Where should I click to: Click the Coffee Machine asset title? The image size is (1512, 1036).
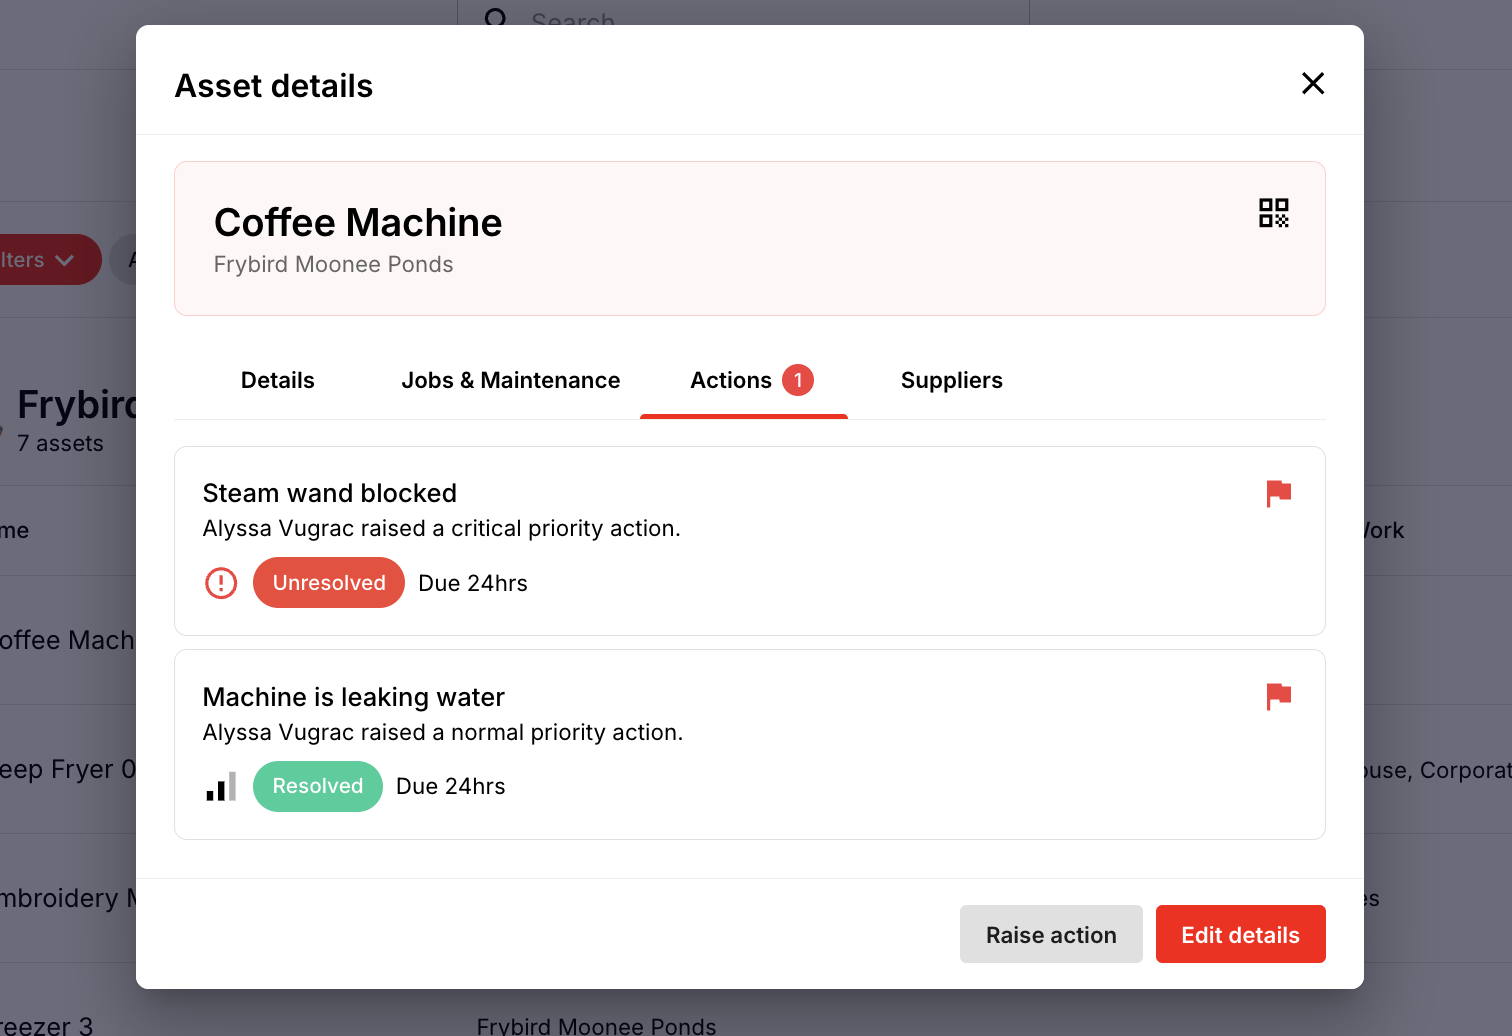click(x=358, y=222)
